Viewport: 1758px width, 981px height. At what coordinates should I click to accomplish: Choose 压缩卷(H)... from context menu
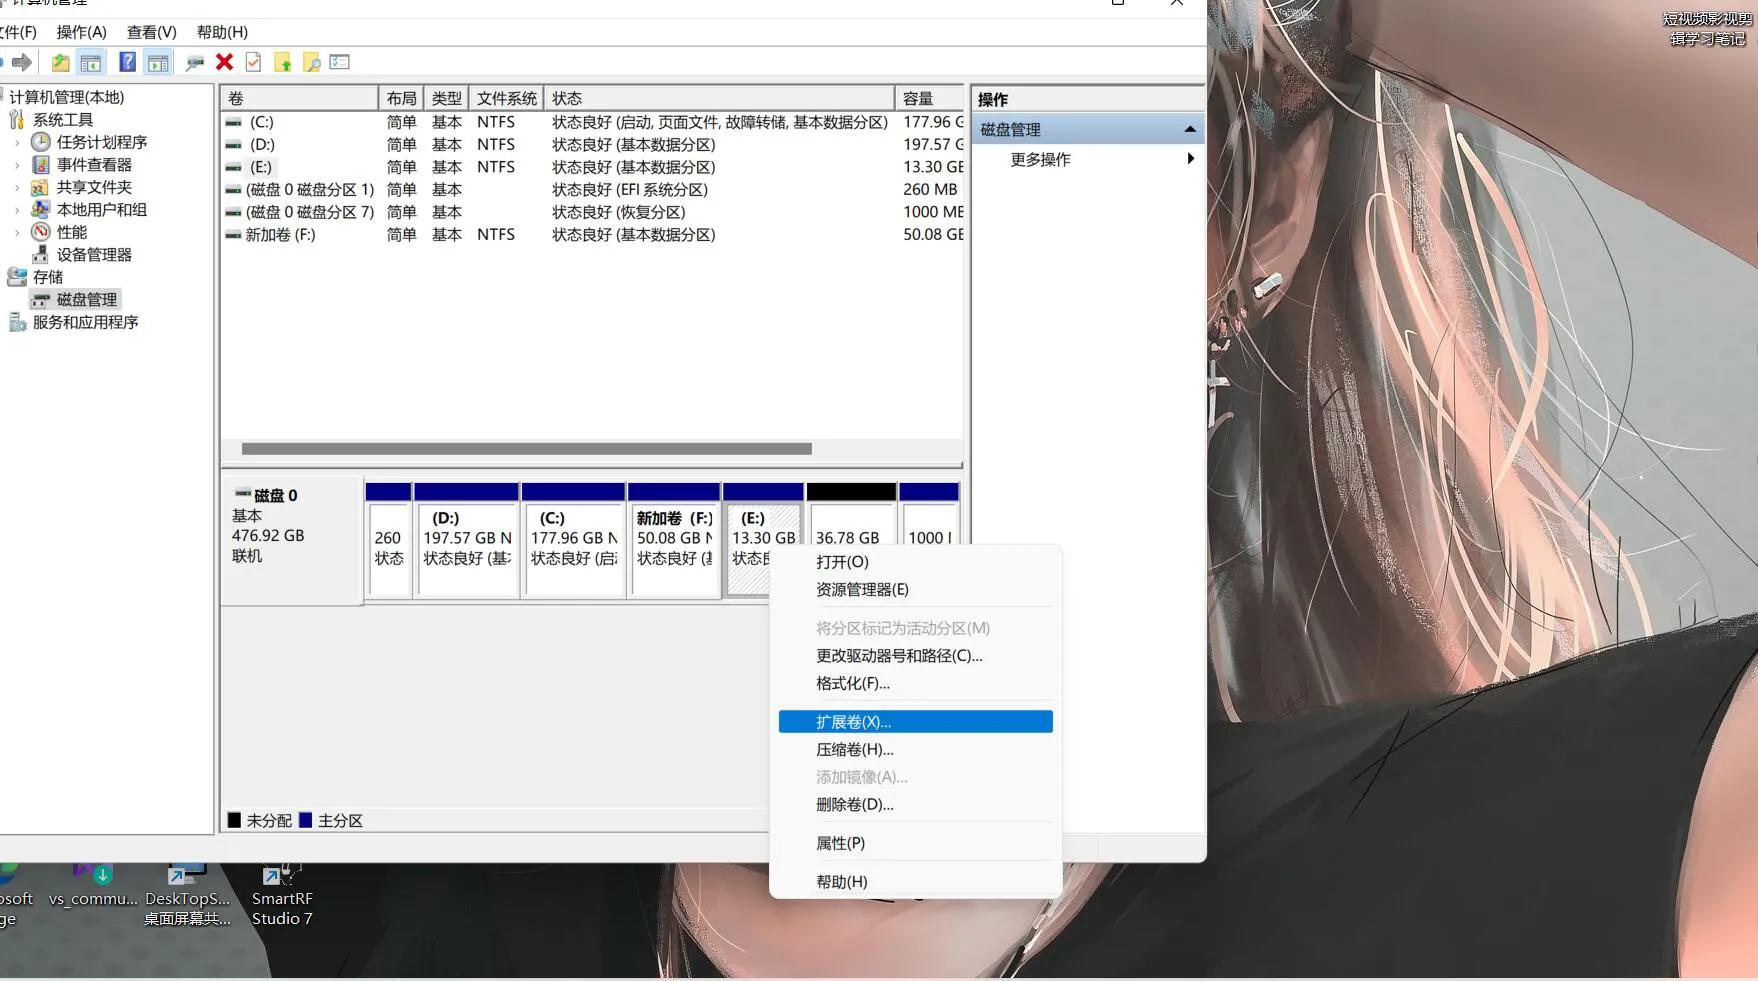855,749
